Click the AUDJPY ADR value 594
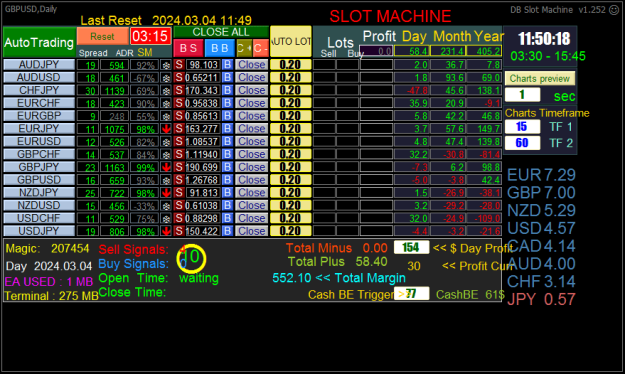Image resolution: width=625 pixels, height=374 pixels. 114,65
